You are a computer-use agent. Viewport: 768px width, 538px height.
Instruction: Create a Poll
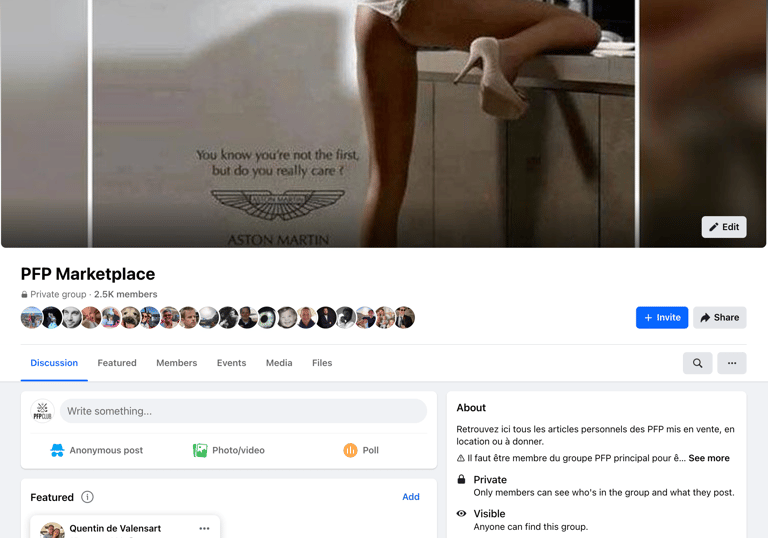361,450
